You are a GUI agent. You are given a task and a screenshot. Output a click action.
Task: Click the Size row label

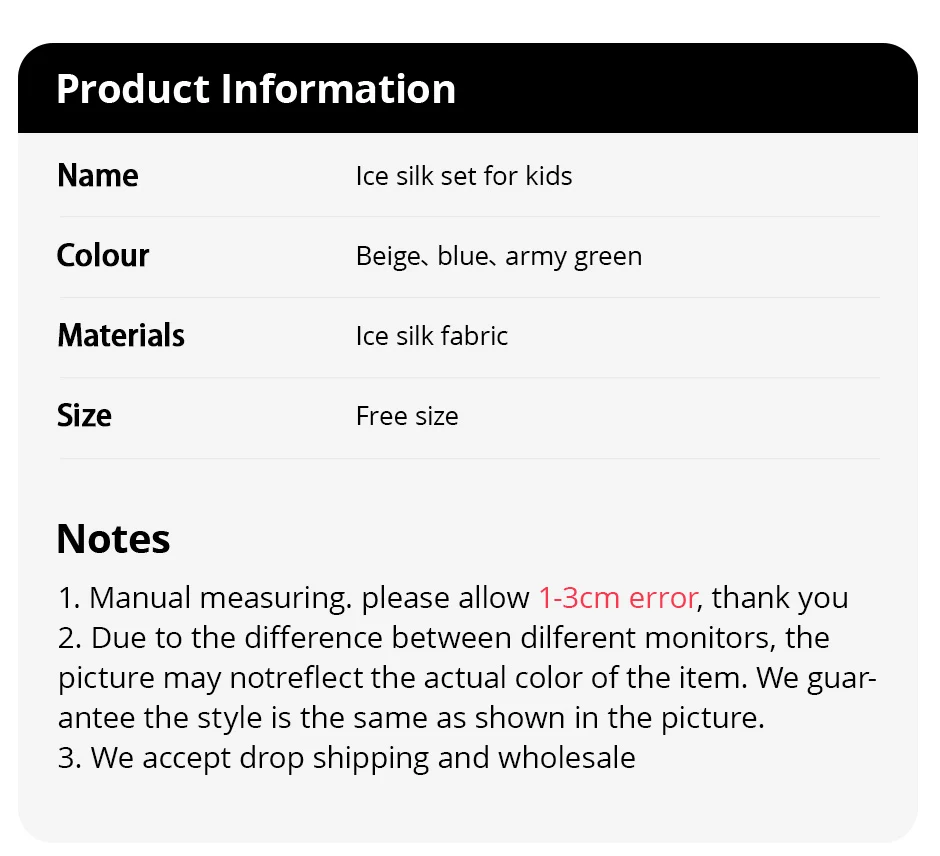coord(84,416)
